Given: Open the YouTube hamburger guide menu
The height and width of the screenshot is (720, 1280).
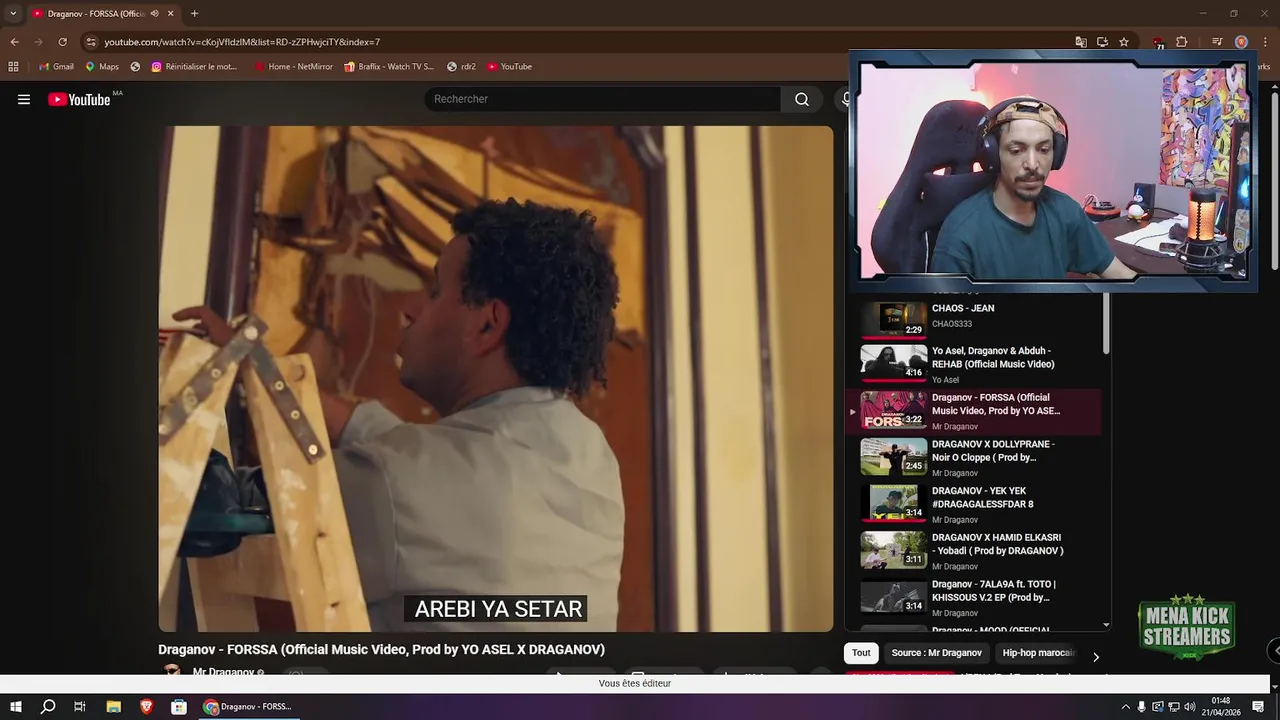Looking at the screenshot, I should pyautogui.click(x=24, y=99).
